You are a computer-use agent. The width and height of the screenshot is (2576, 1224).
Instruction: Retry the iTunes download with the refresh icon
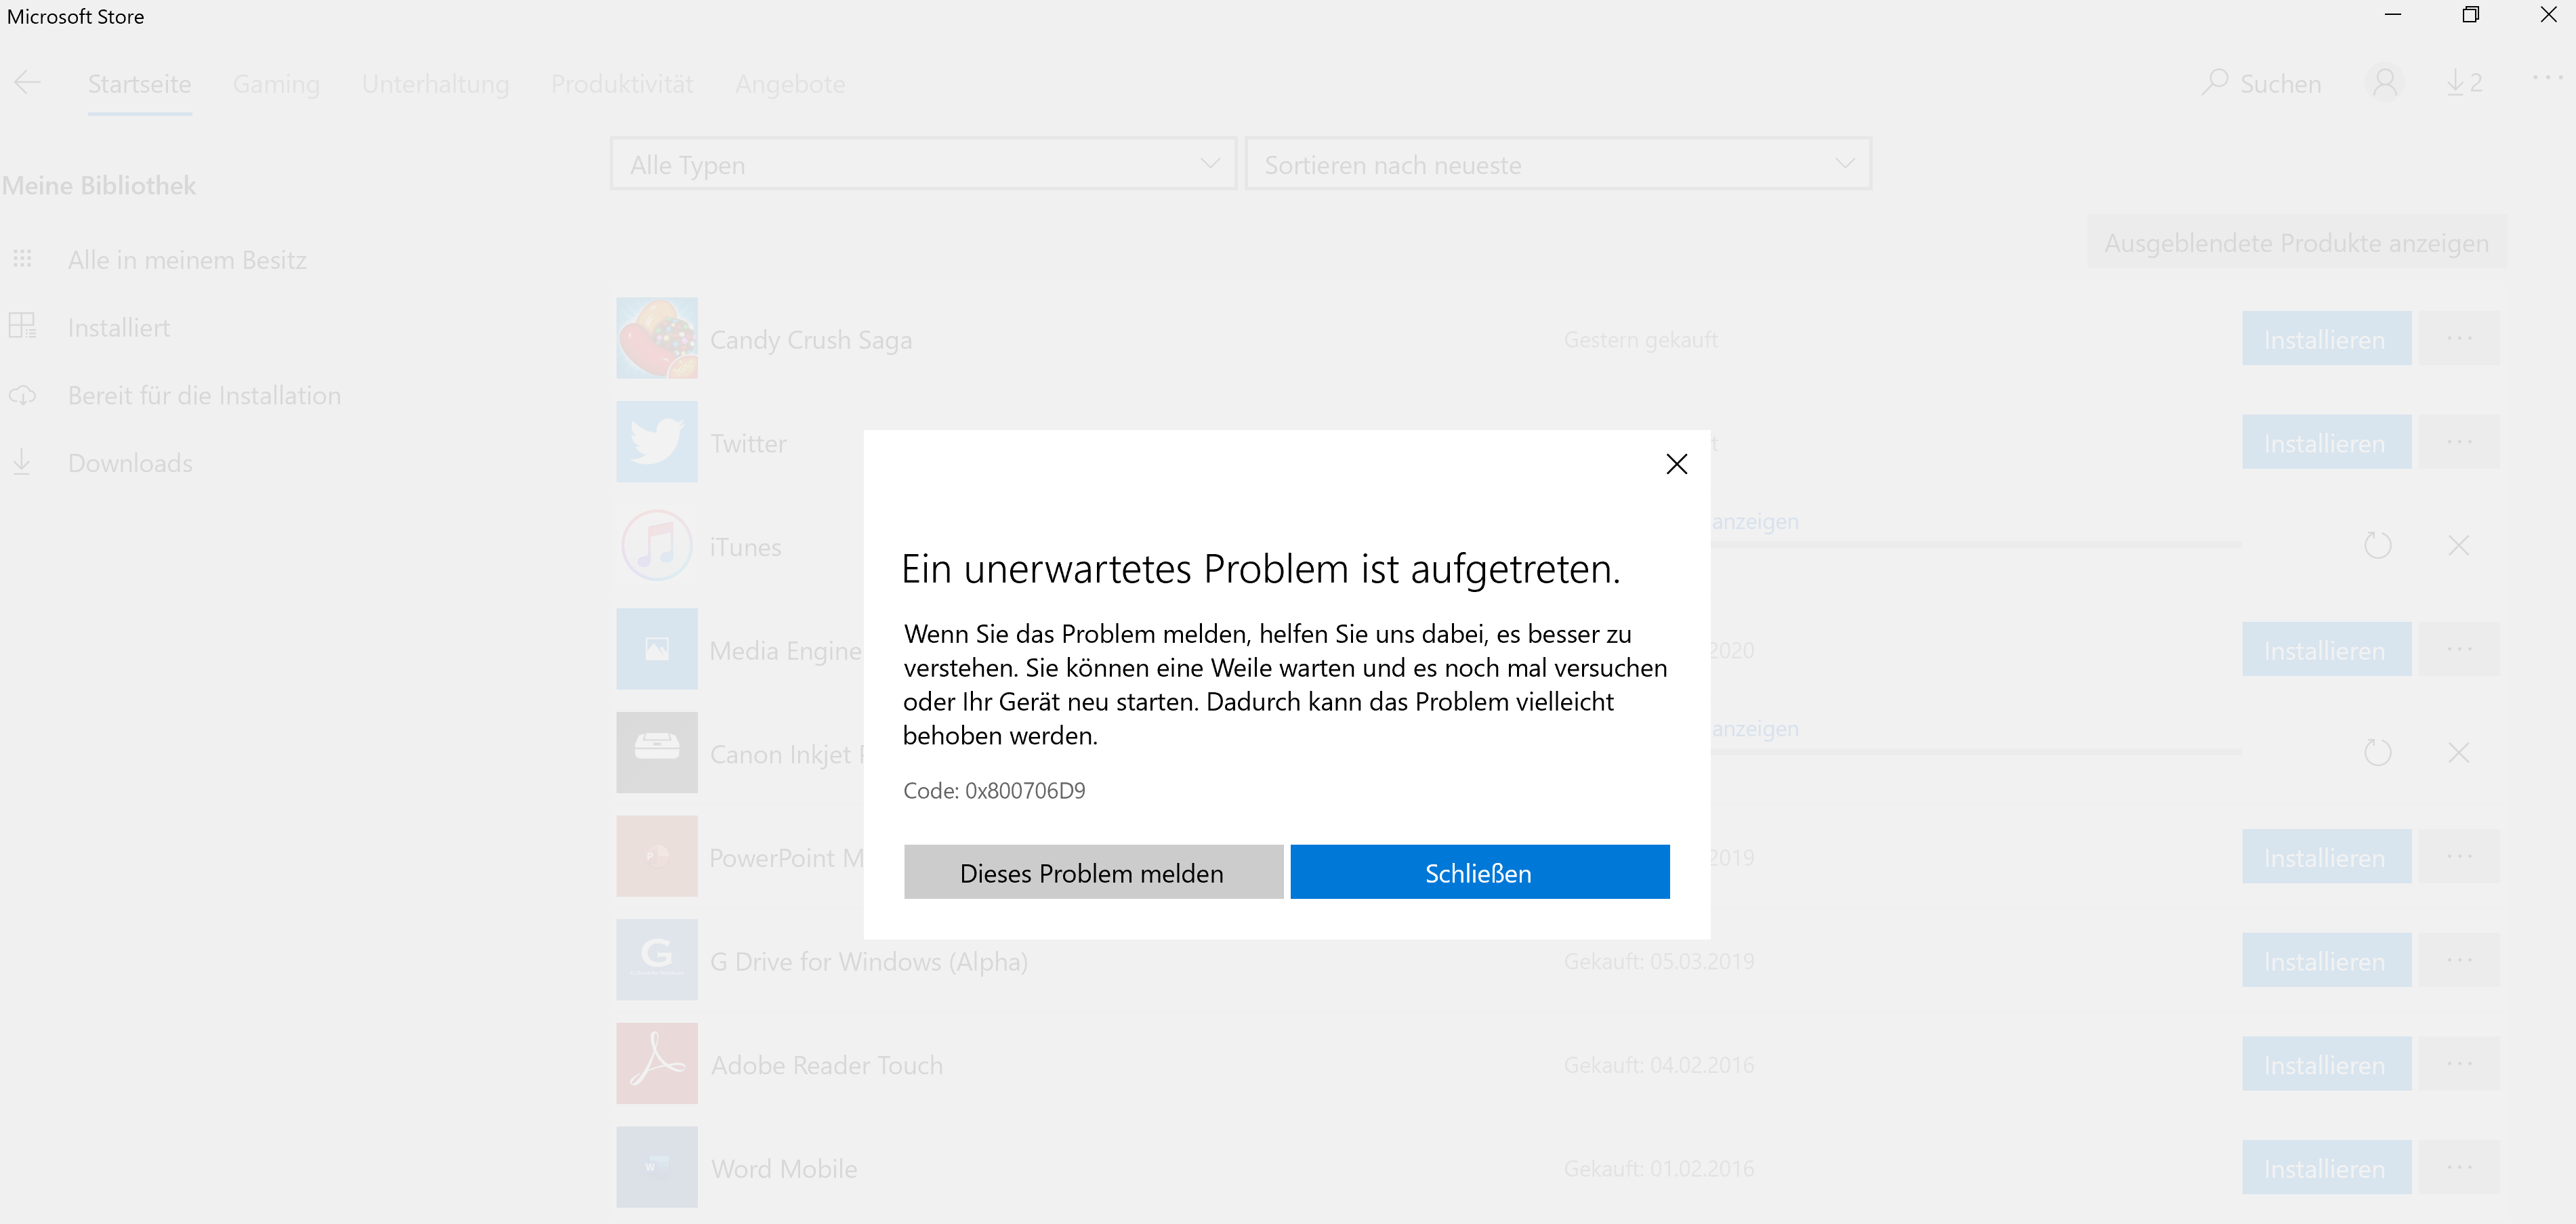coord(2377,546)
